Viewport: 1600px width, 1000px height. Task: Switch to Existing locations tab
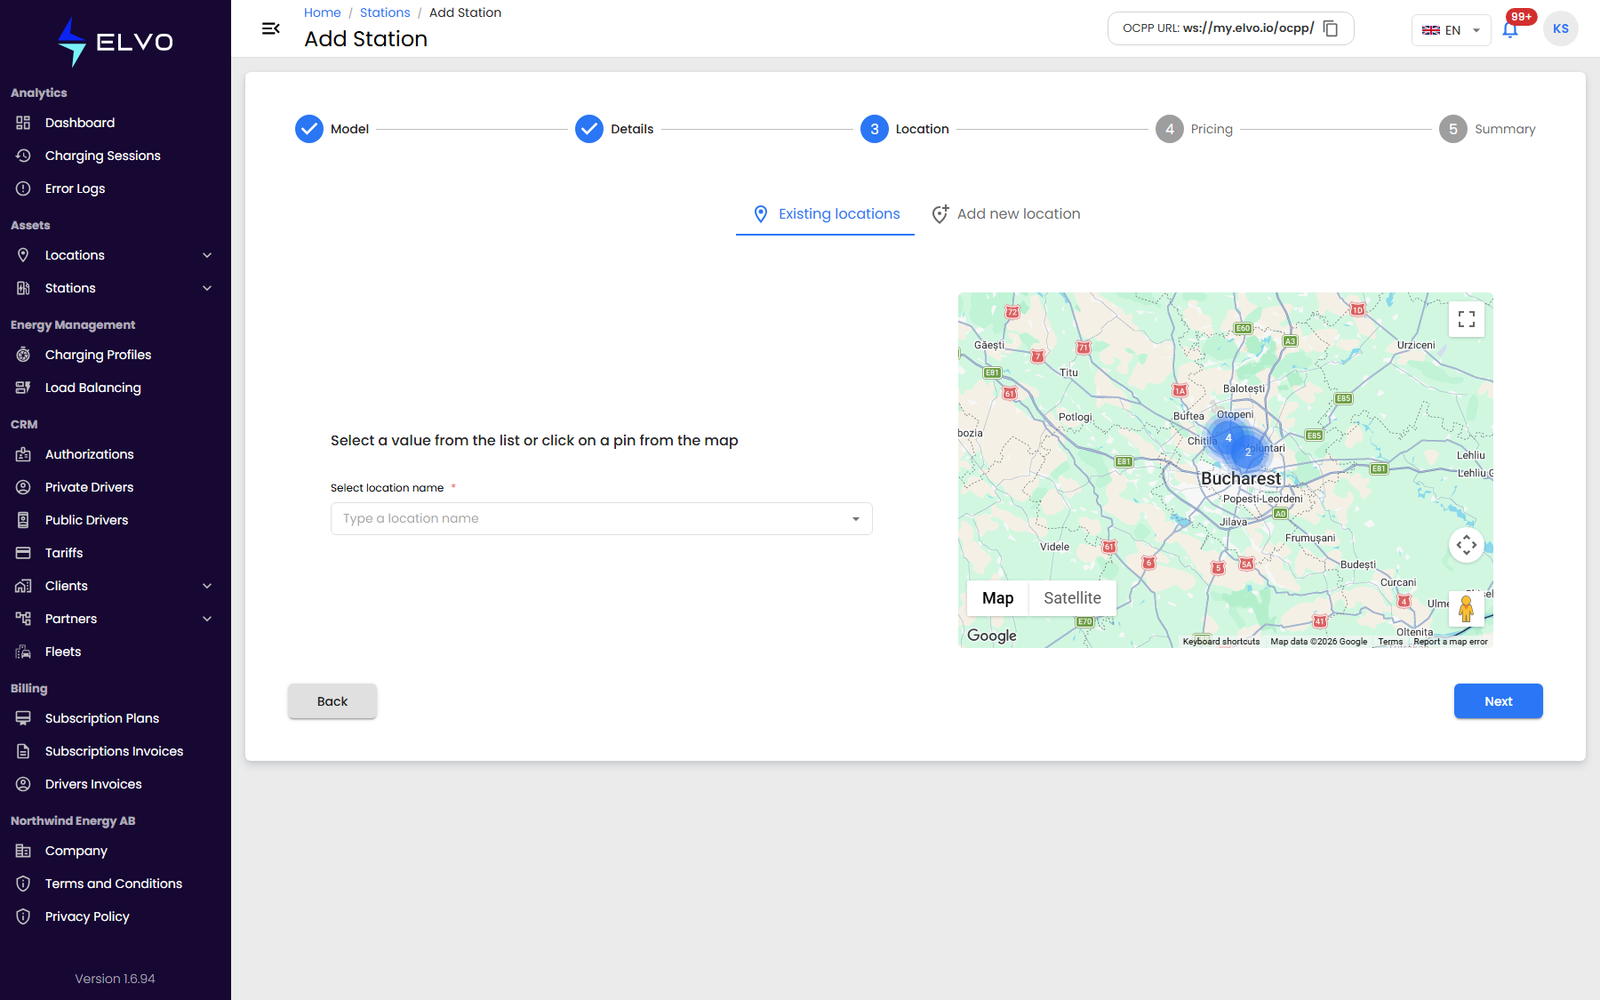click(x=825, y=214)
